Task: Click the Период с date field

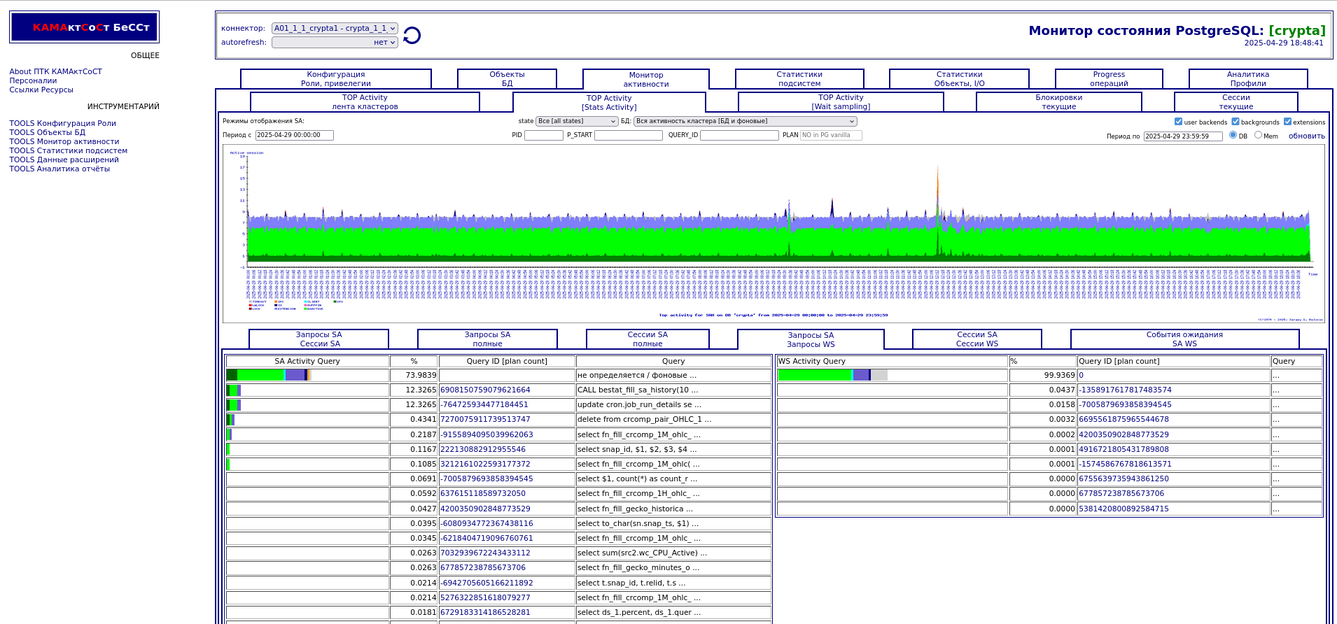Action: pos(294,135)
